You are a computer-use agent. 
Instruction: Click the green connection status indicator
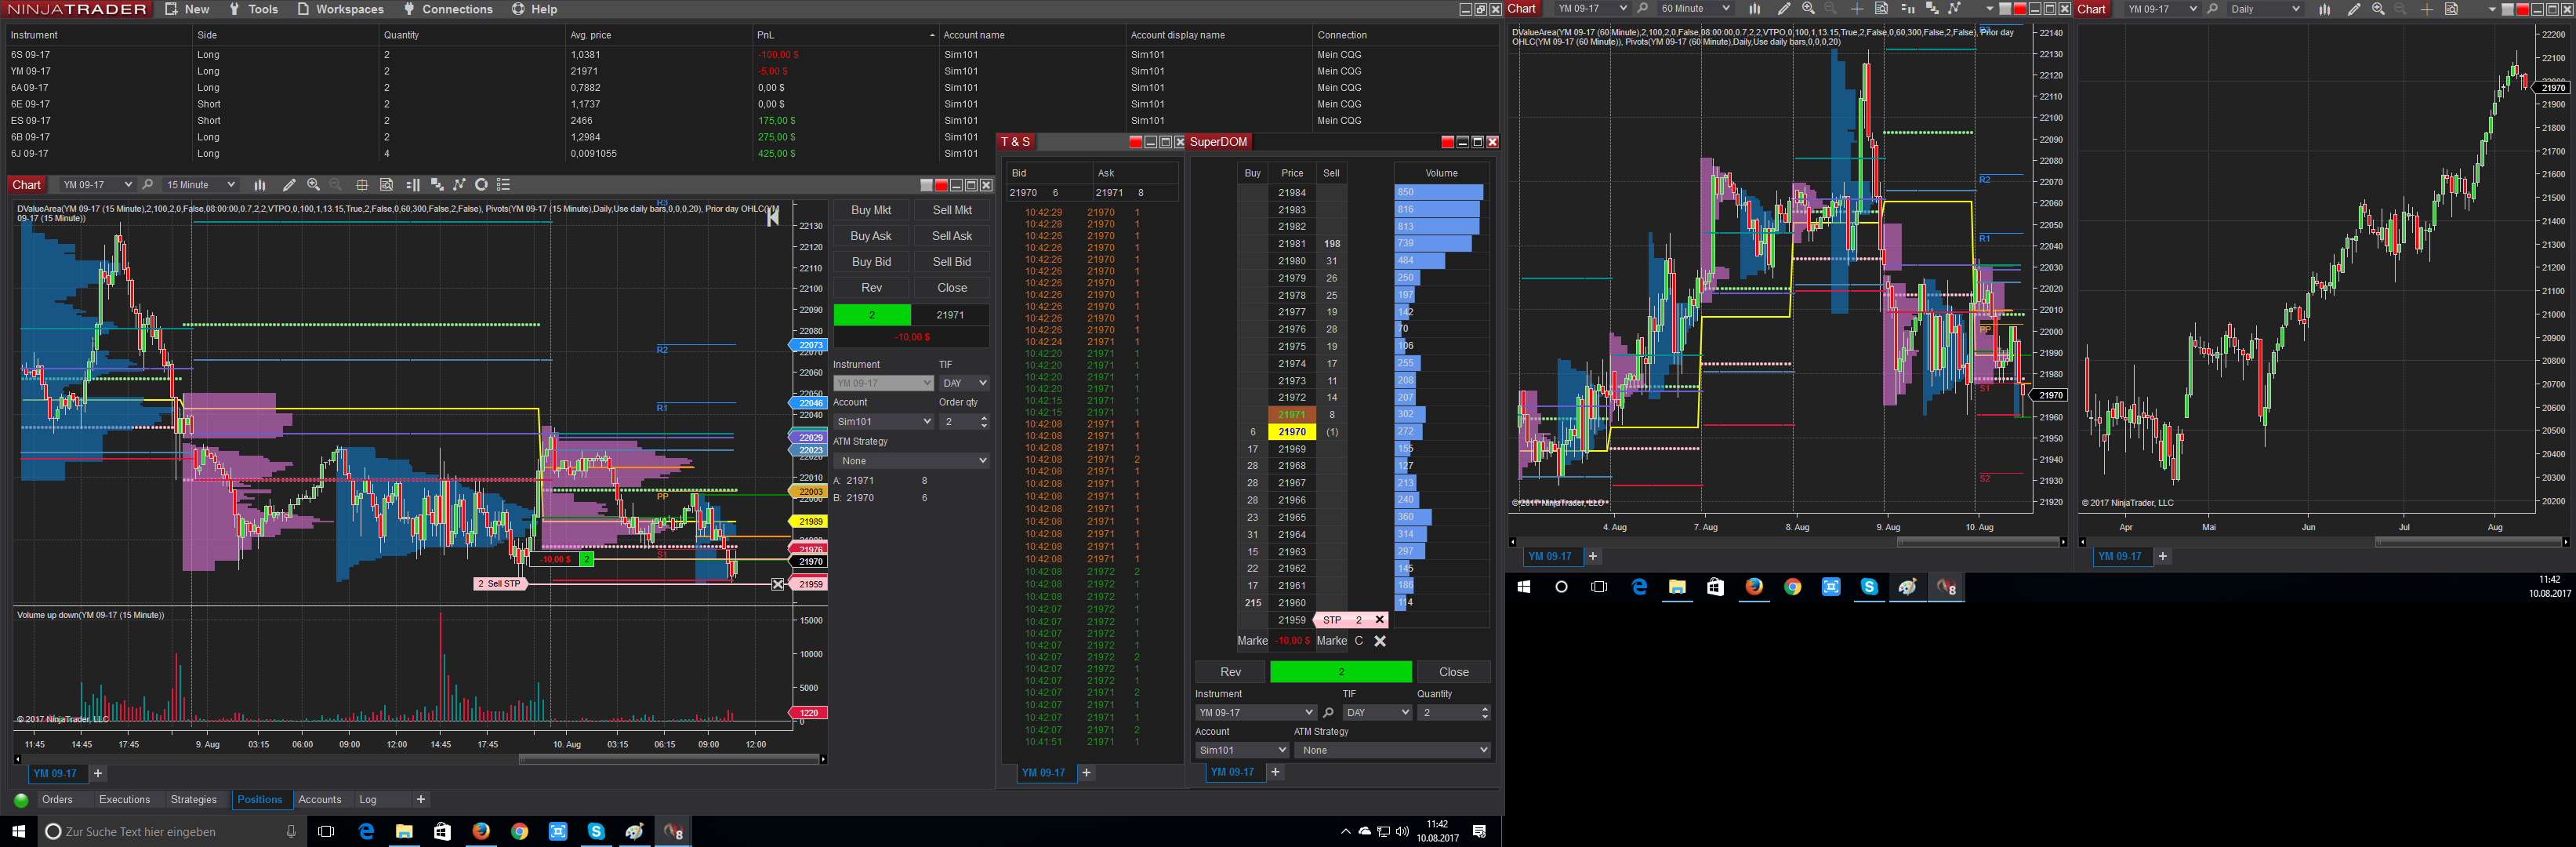(21, 800)
